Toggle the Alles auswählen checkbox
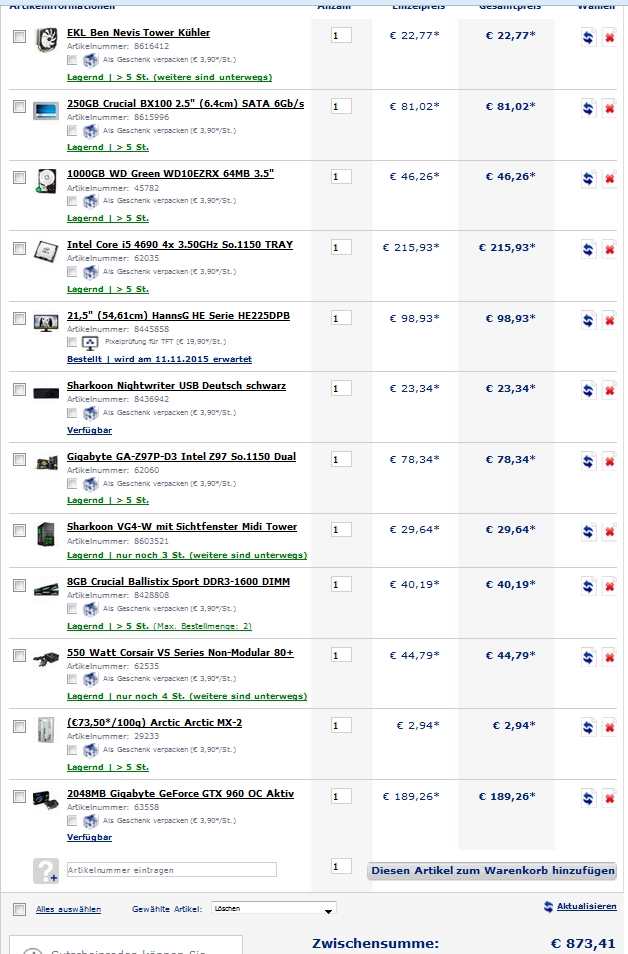628x954 pixels. coord(19,910)
